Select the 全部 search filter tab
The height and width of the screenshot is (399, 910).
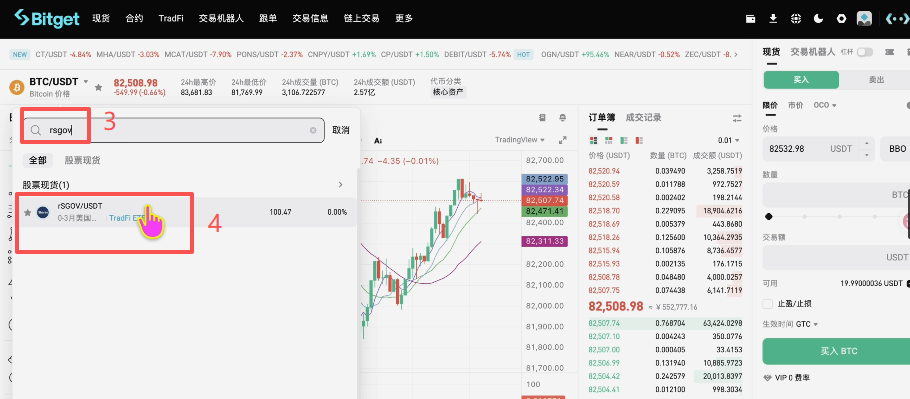pos(37,161)
